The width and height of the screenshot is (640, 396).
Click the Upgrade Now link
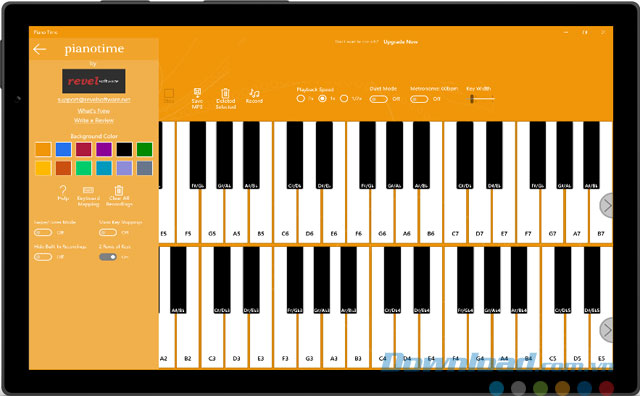[400, 42]
